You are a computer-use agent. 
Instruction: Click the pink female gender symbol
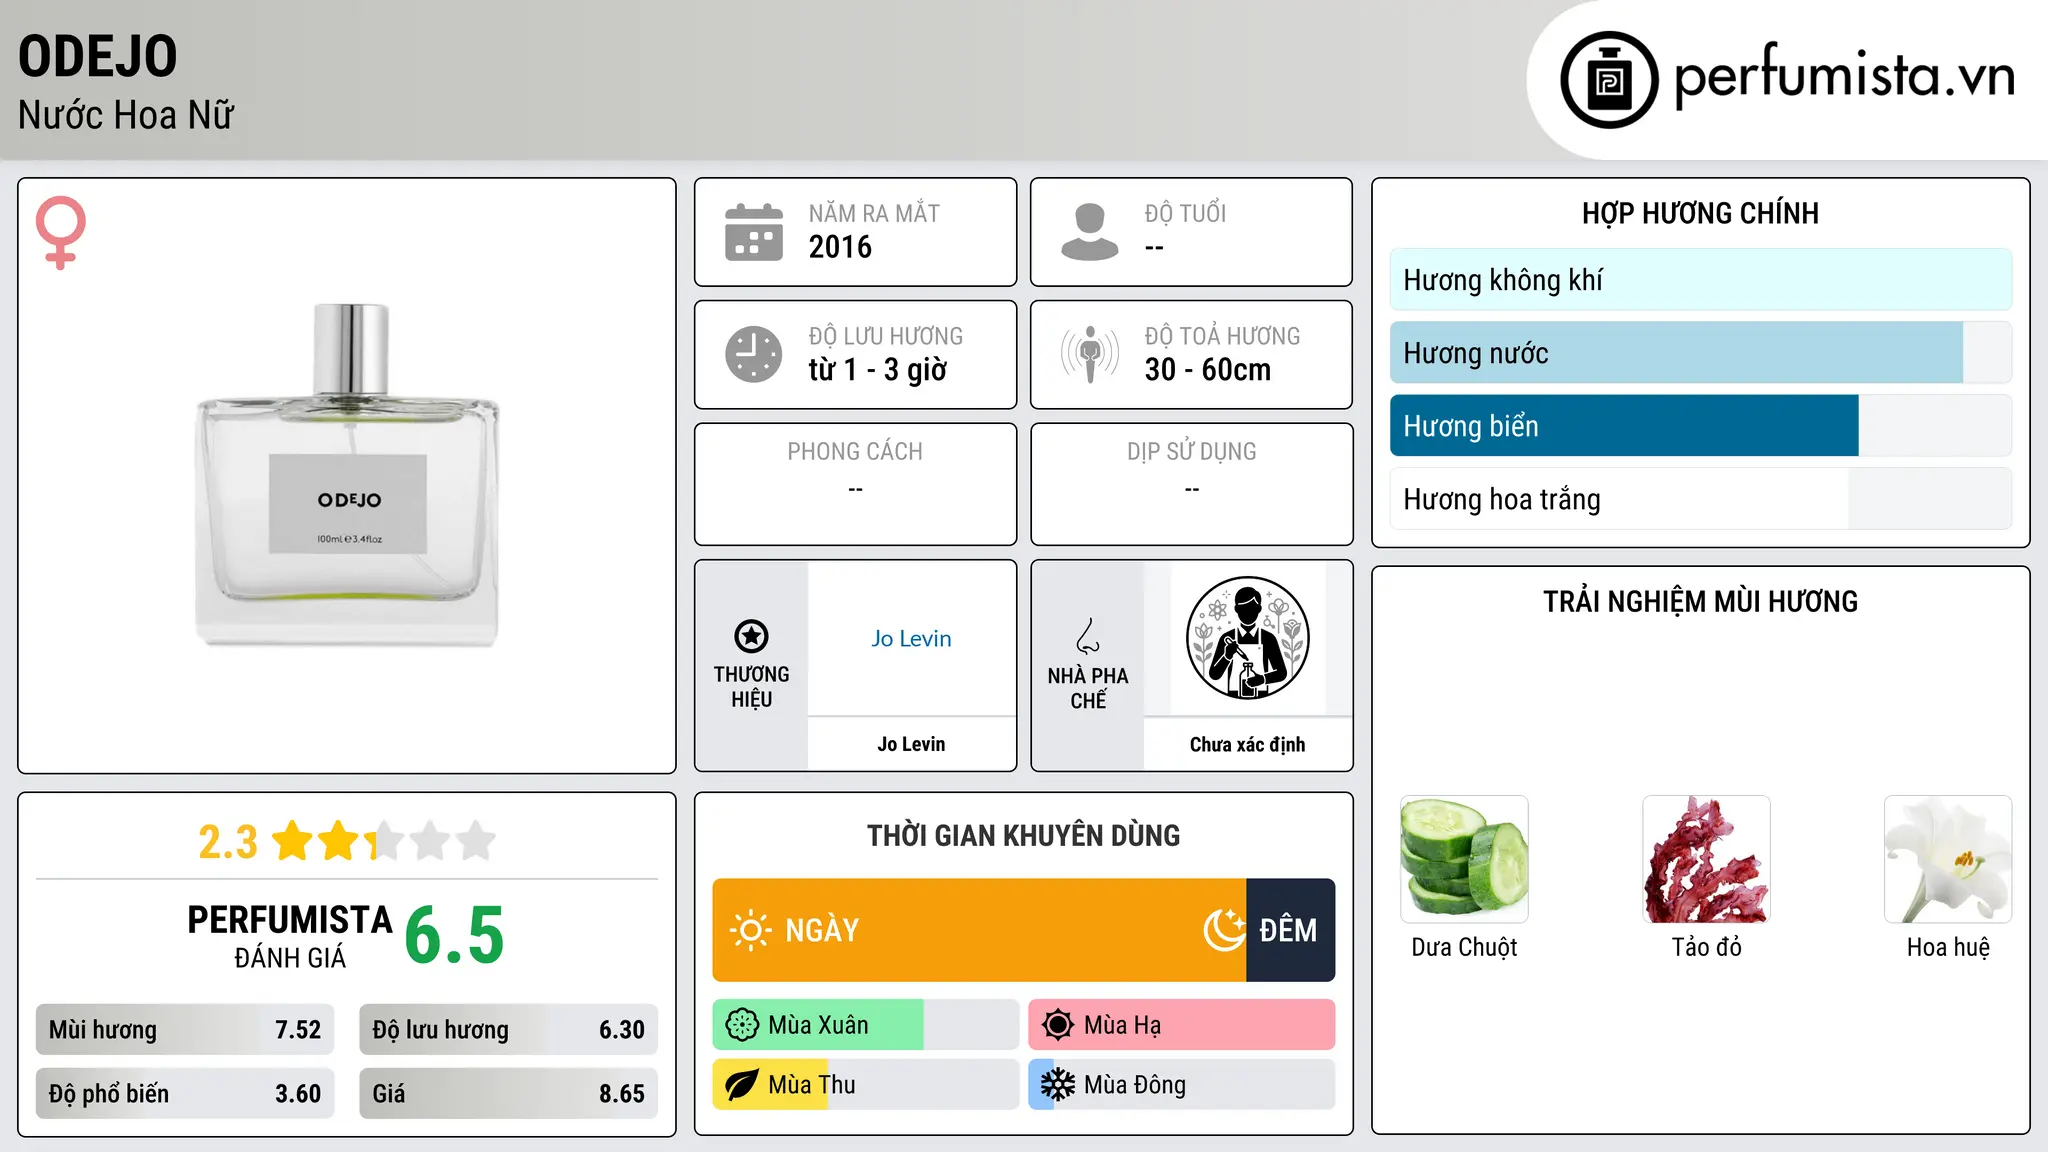pyautogui.click(x=61, y=232)
